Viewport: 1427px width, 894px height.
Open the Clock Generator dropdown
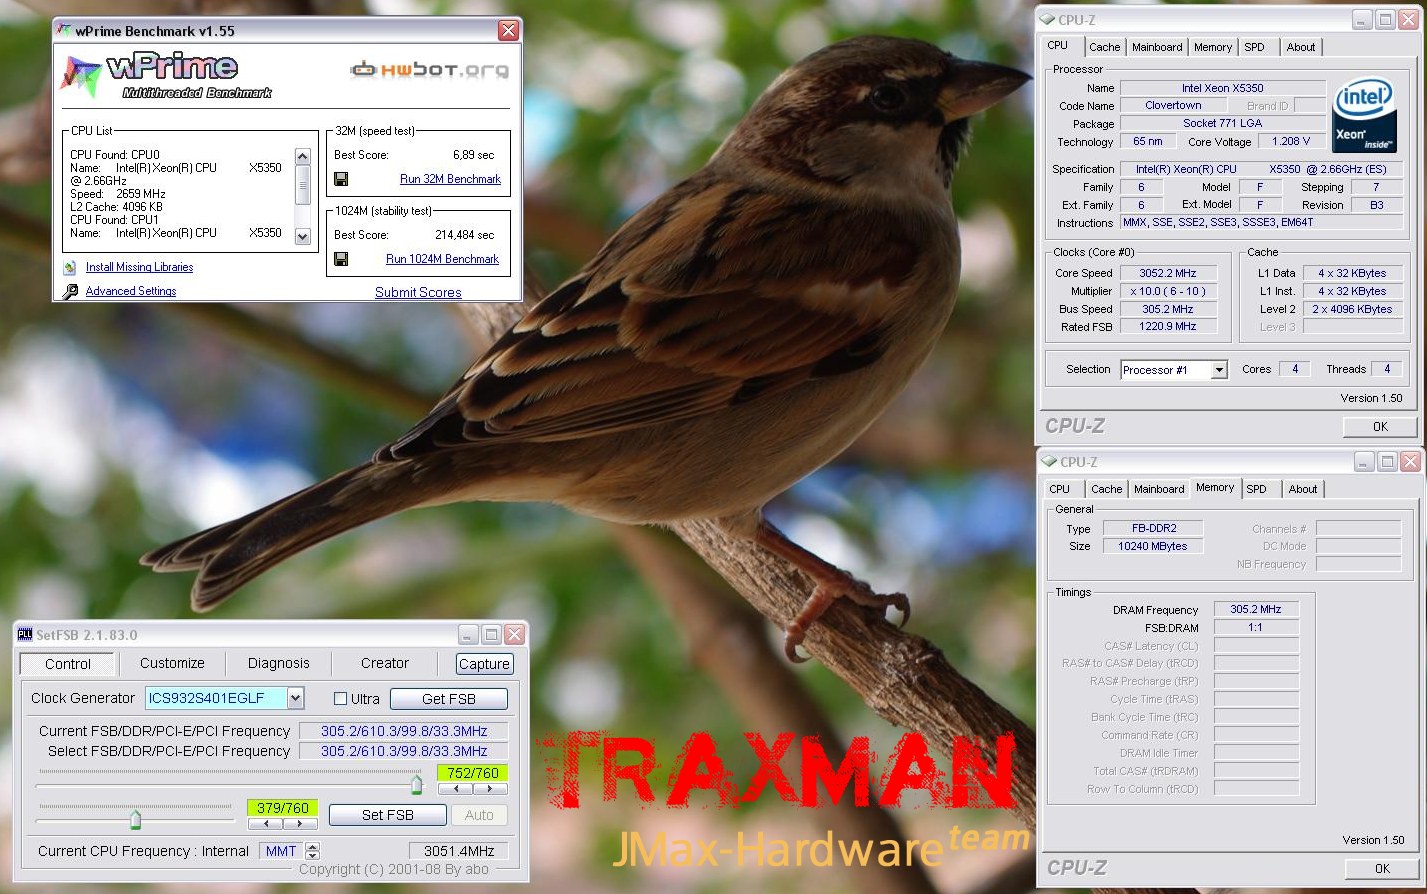coord(295,698)
